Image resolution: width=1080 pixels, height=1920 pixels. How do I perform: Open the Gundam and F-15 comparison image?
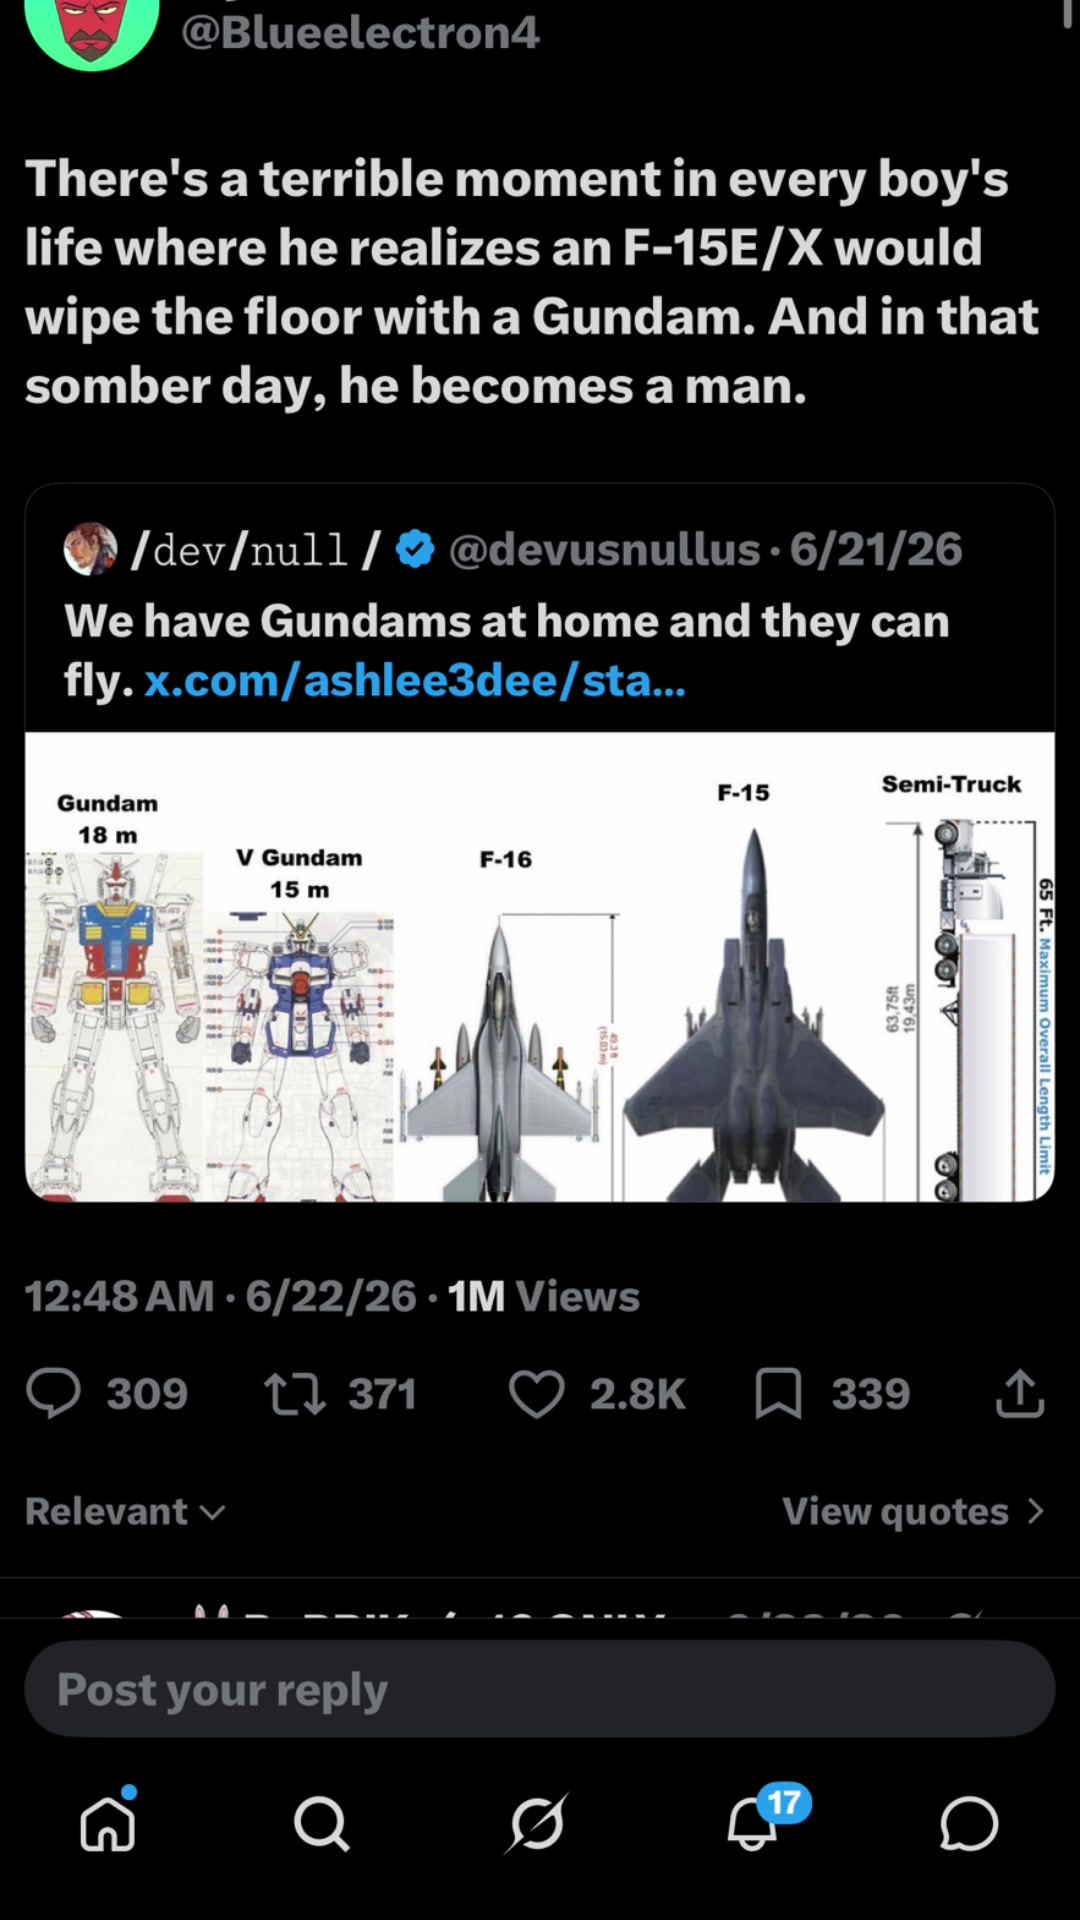point(540,967)
